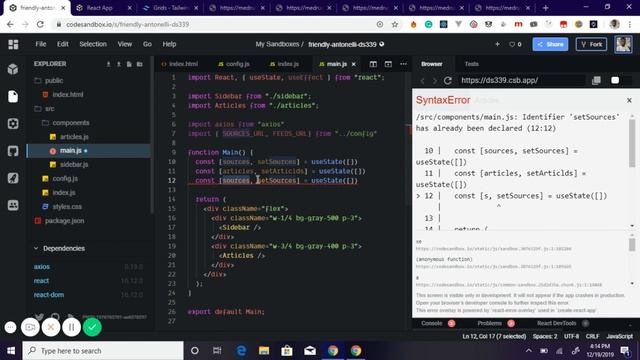Split the editor with the split icon
Image resolution: width=640 pixels, height=360 pixels.
pos(373,64)
